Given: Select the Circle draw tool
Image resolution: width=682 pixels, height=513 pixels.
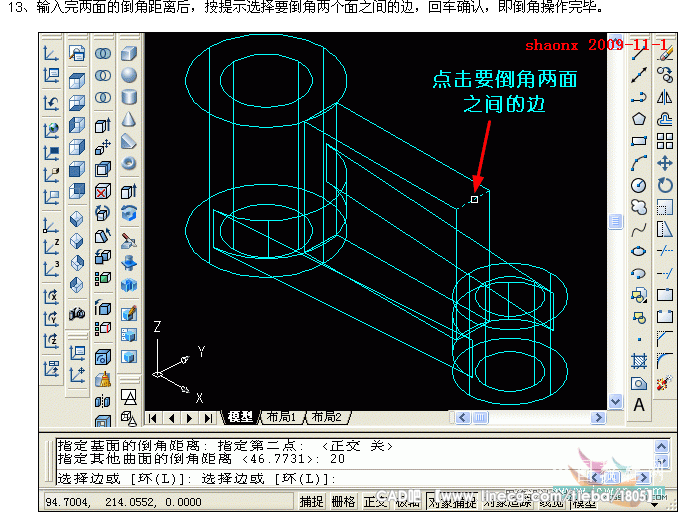Looking at the screenshot, I should click(639, 185).
